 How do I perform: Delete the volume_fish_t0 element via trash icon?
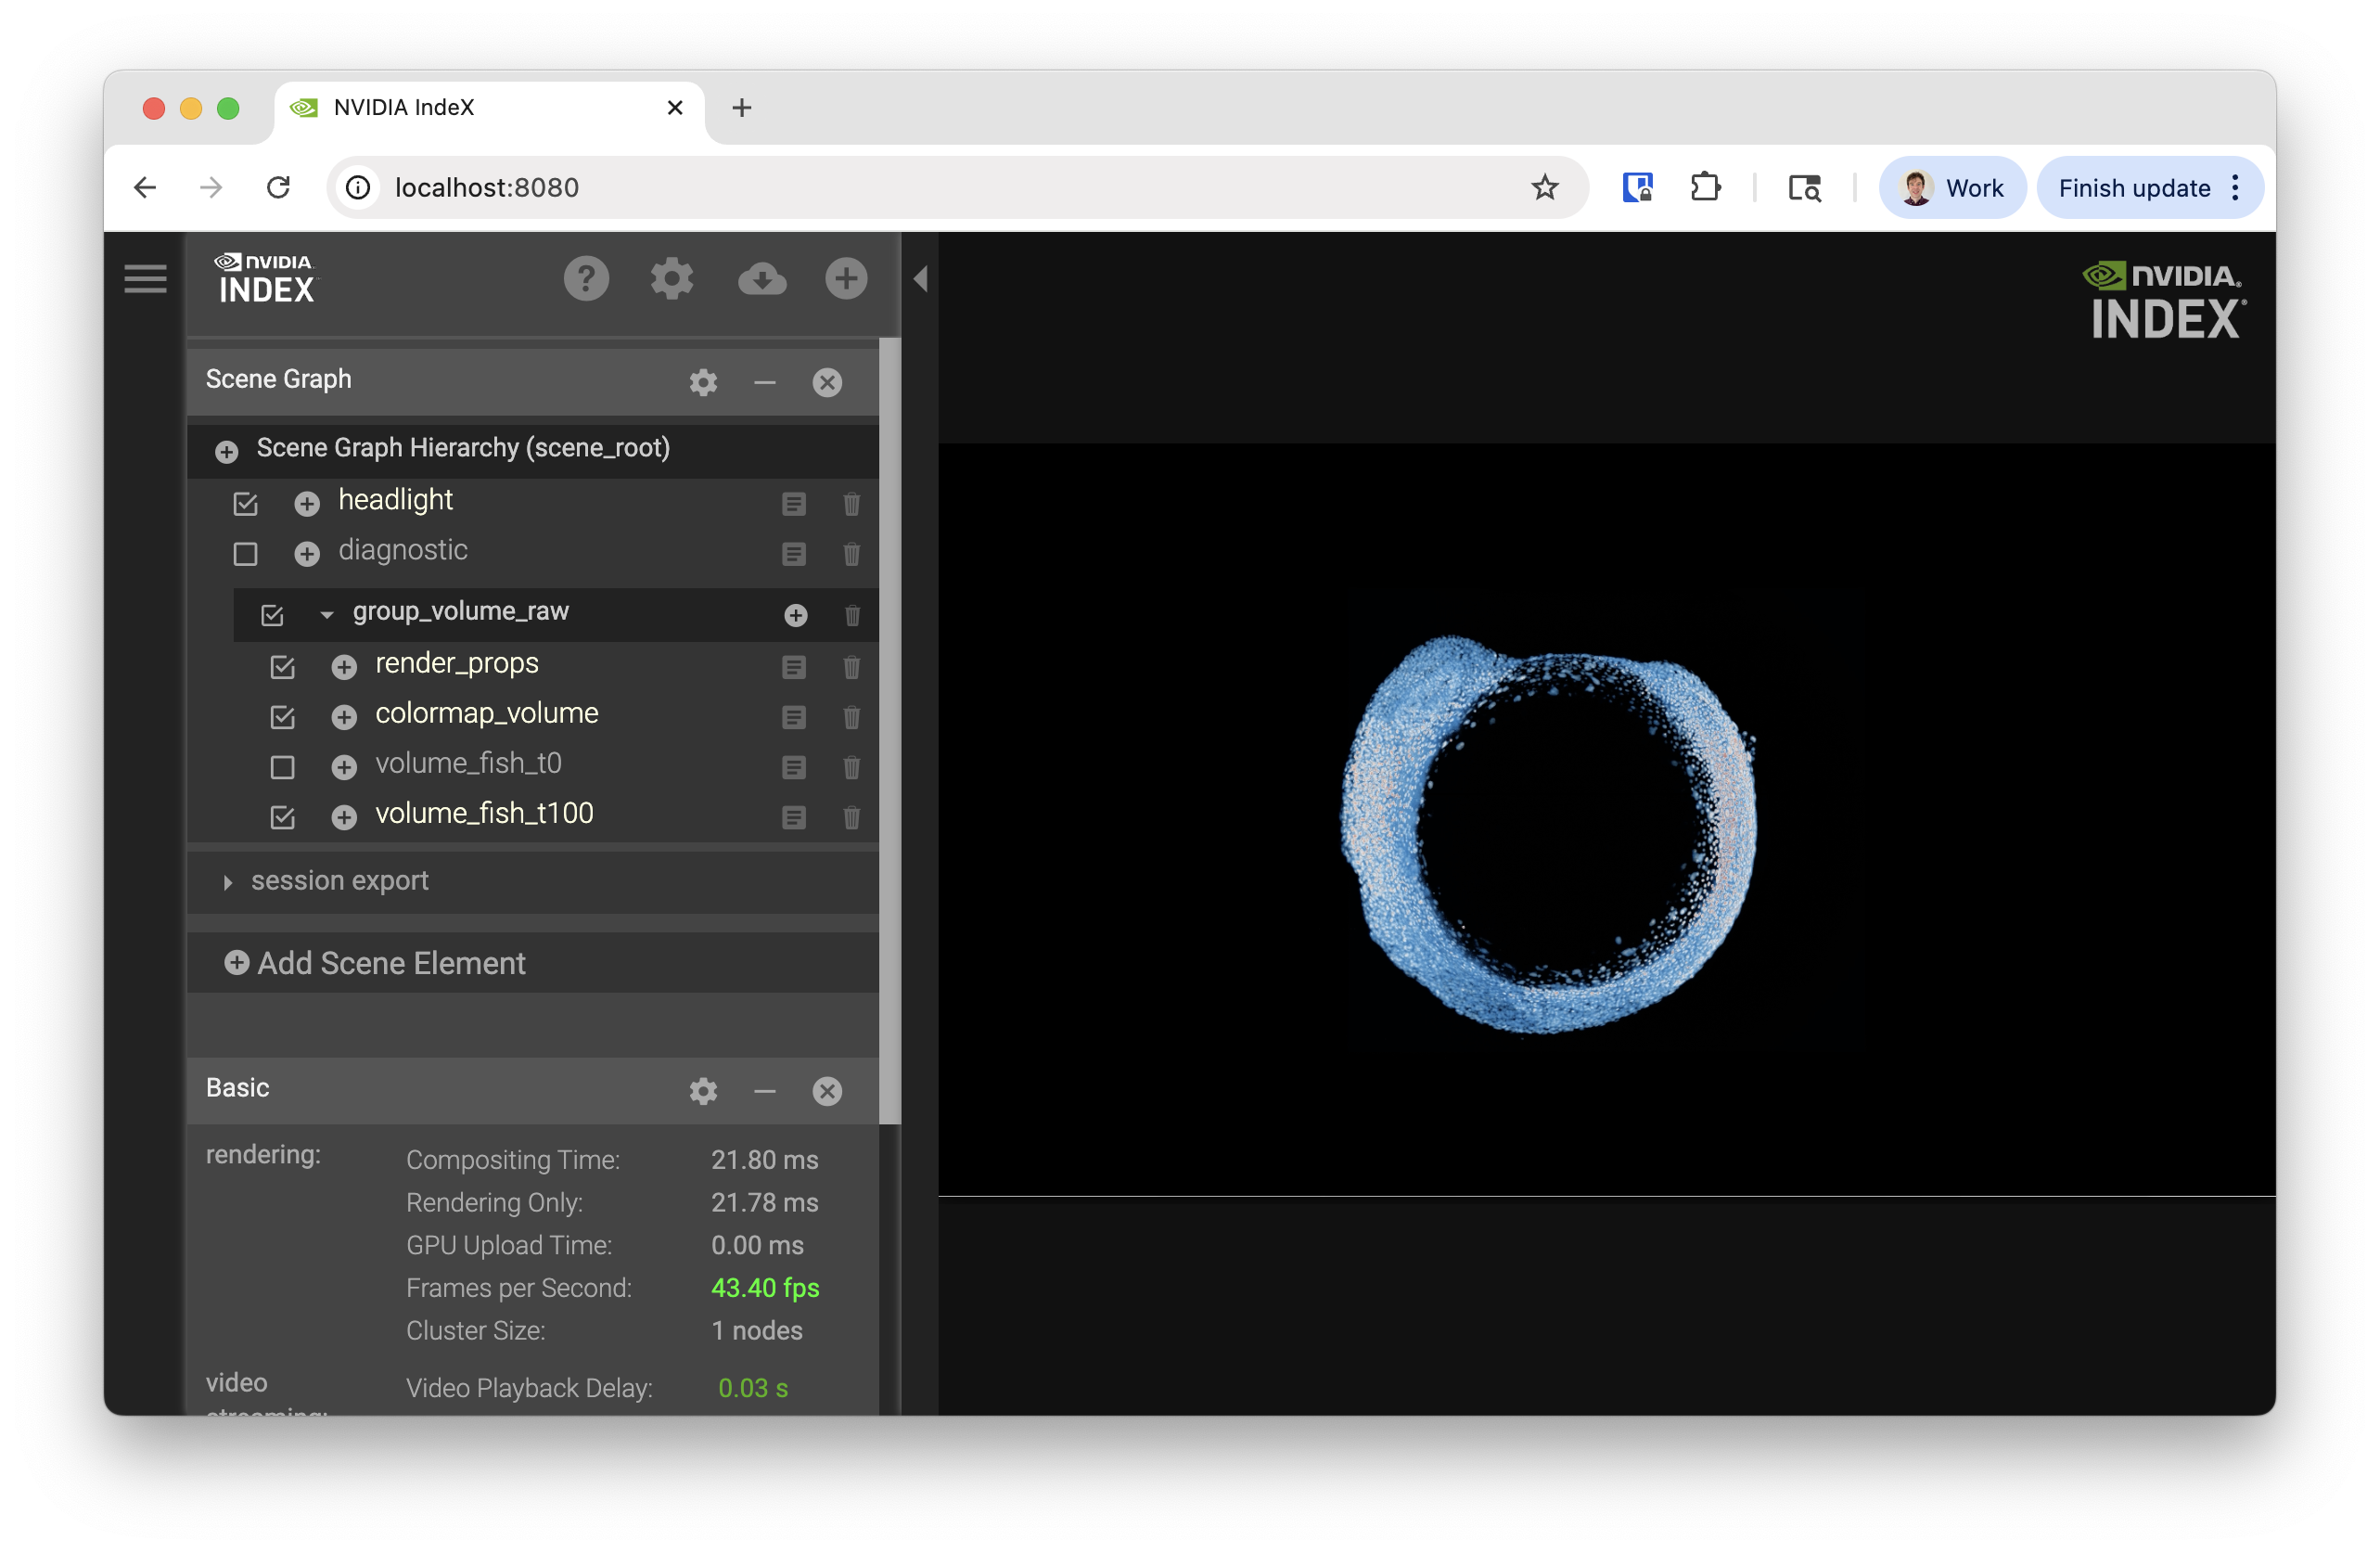click(x=851, y=768)
